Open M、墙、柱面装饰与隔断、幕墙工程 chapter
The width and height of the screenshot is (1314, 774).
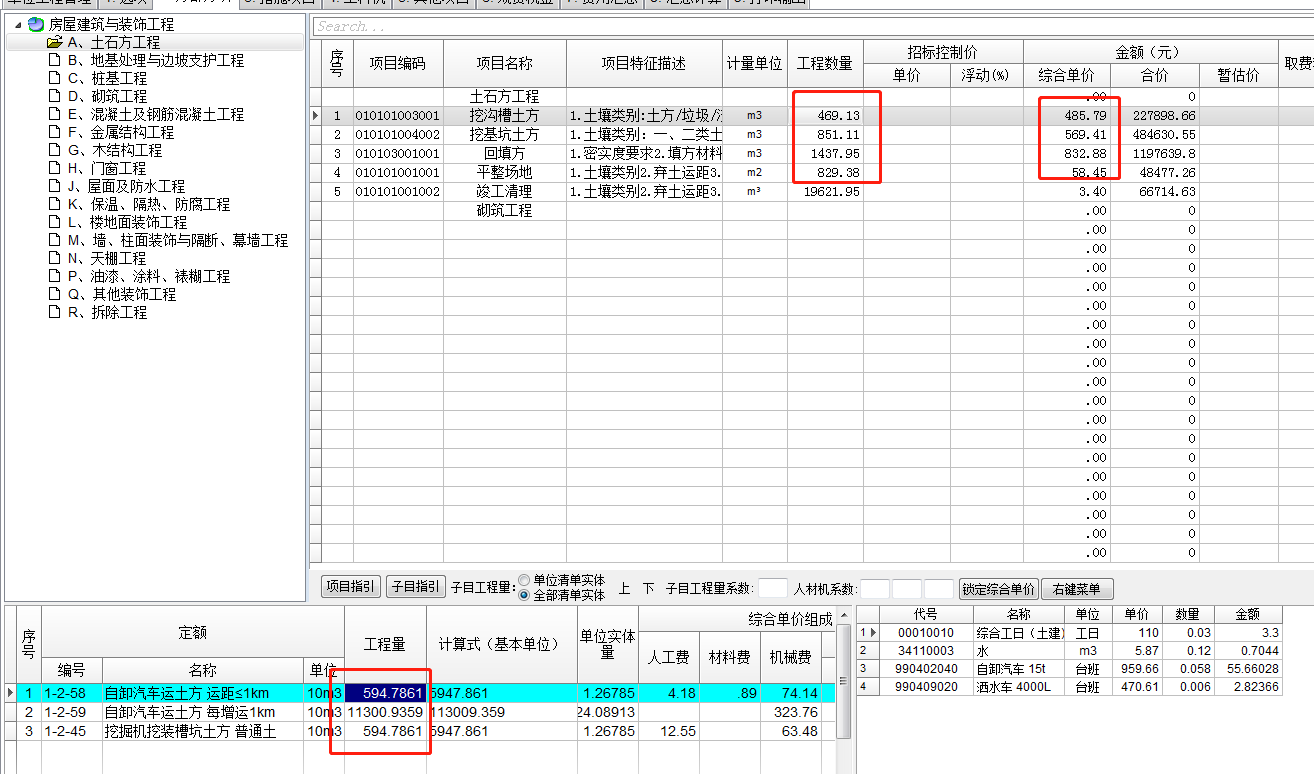pyautogui.click(x=177, y=240)
